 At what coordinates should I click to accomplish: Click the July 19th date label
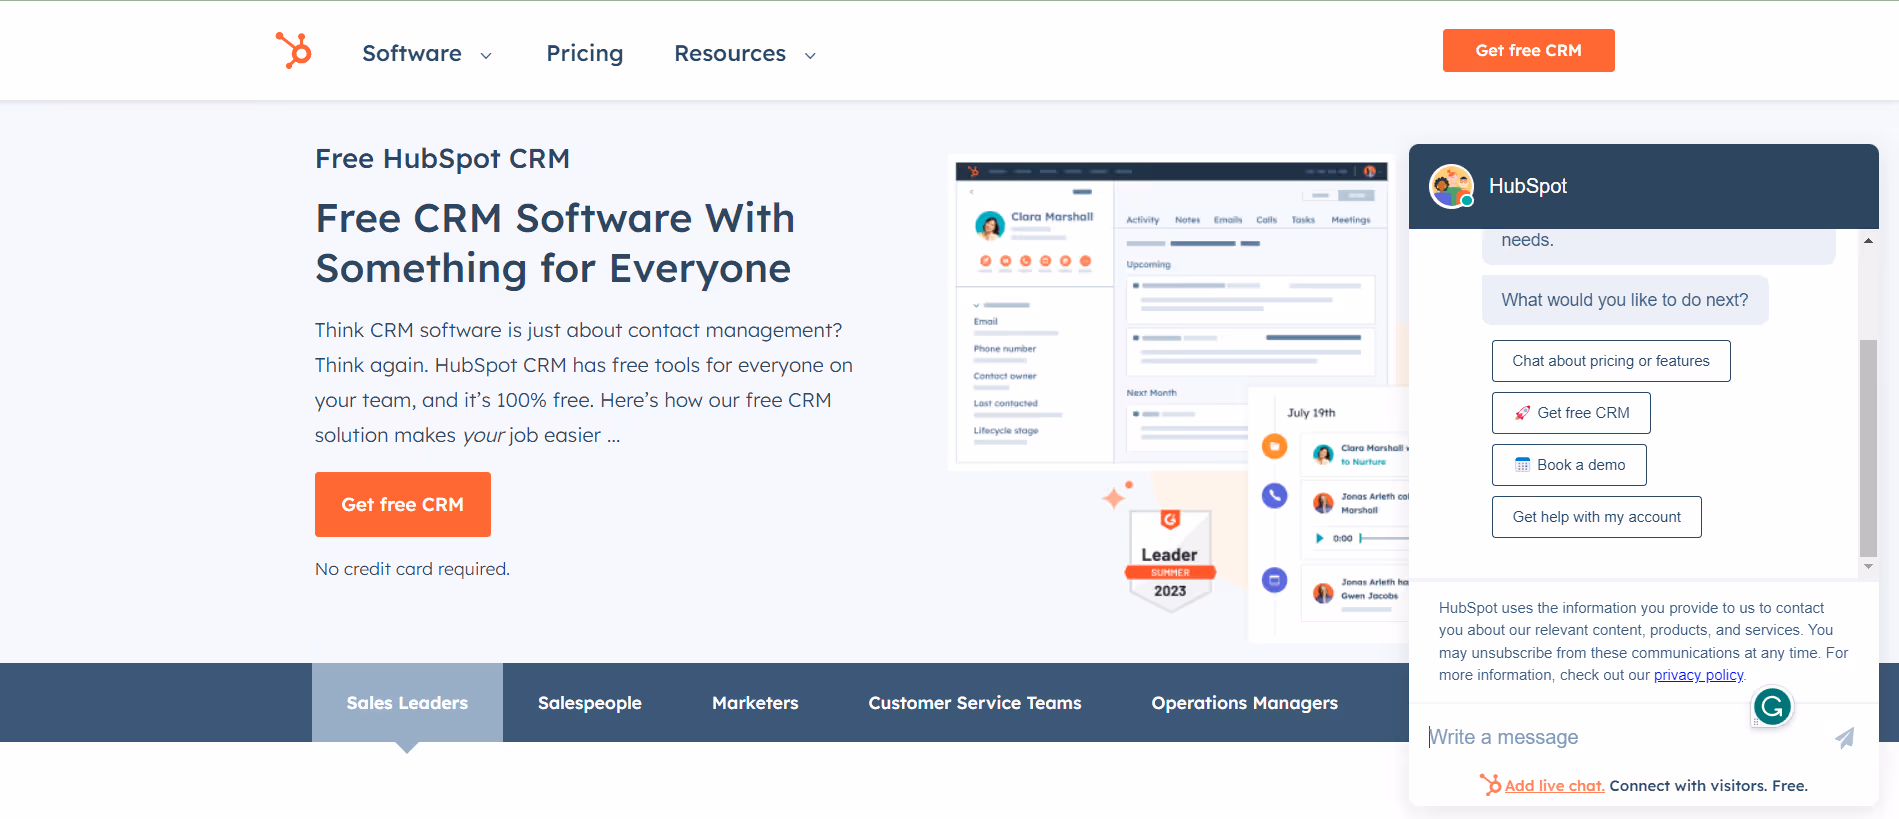pos(1311,413)
